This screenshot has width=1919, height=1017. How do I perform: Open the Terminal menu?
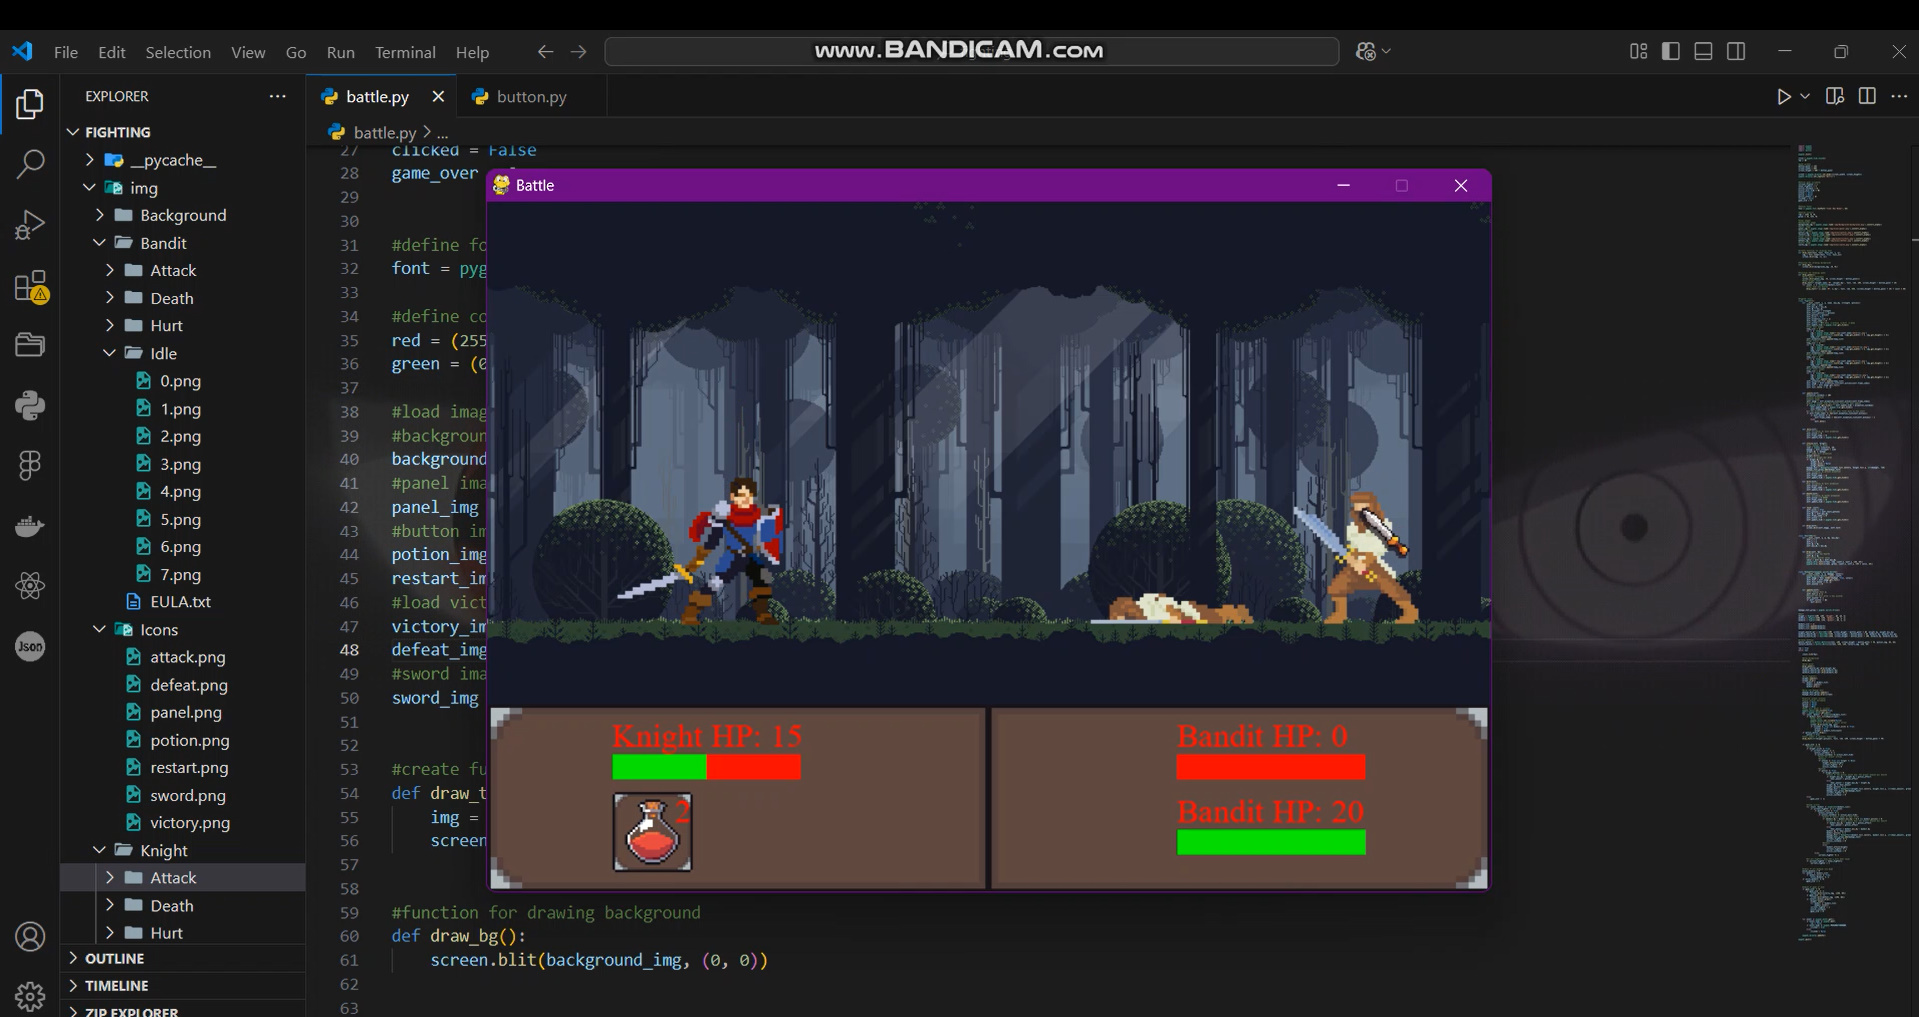coord(404,52)
